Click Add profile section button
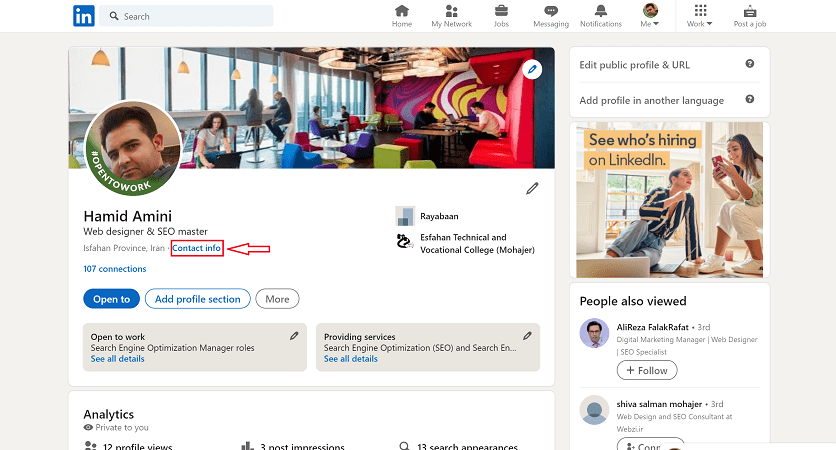The height and width of the screenshot is (450, 836). click(x=197, y=299)
